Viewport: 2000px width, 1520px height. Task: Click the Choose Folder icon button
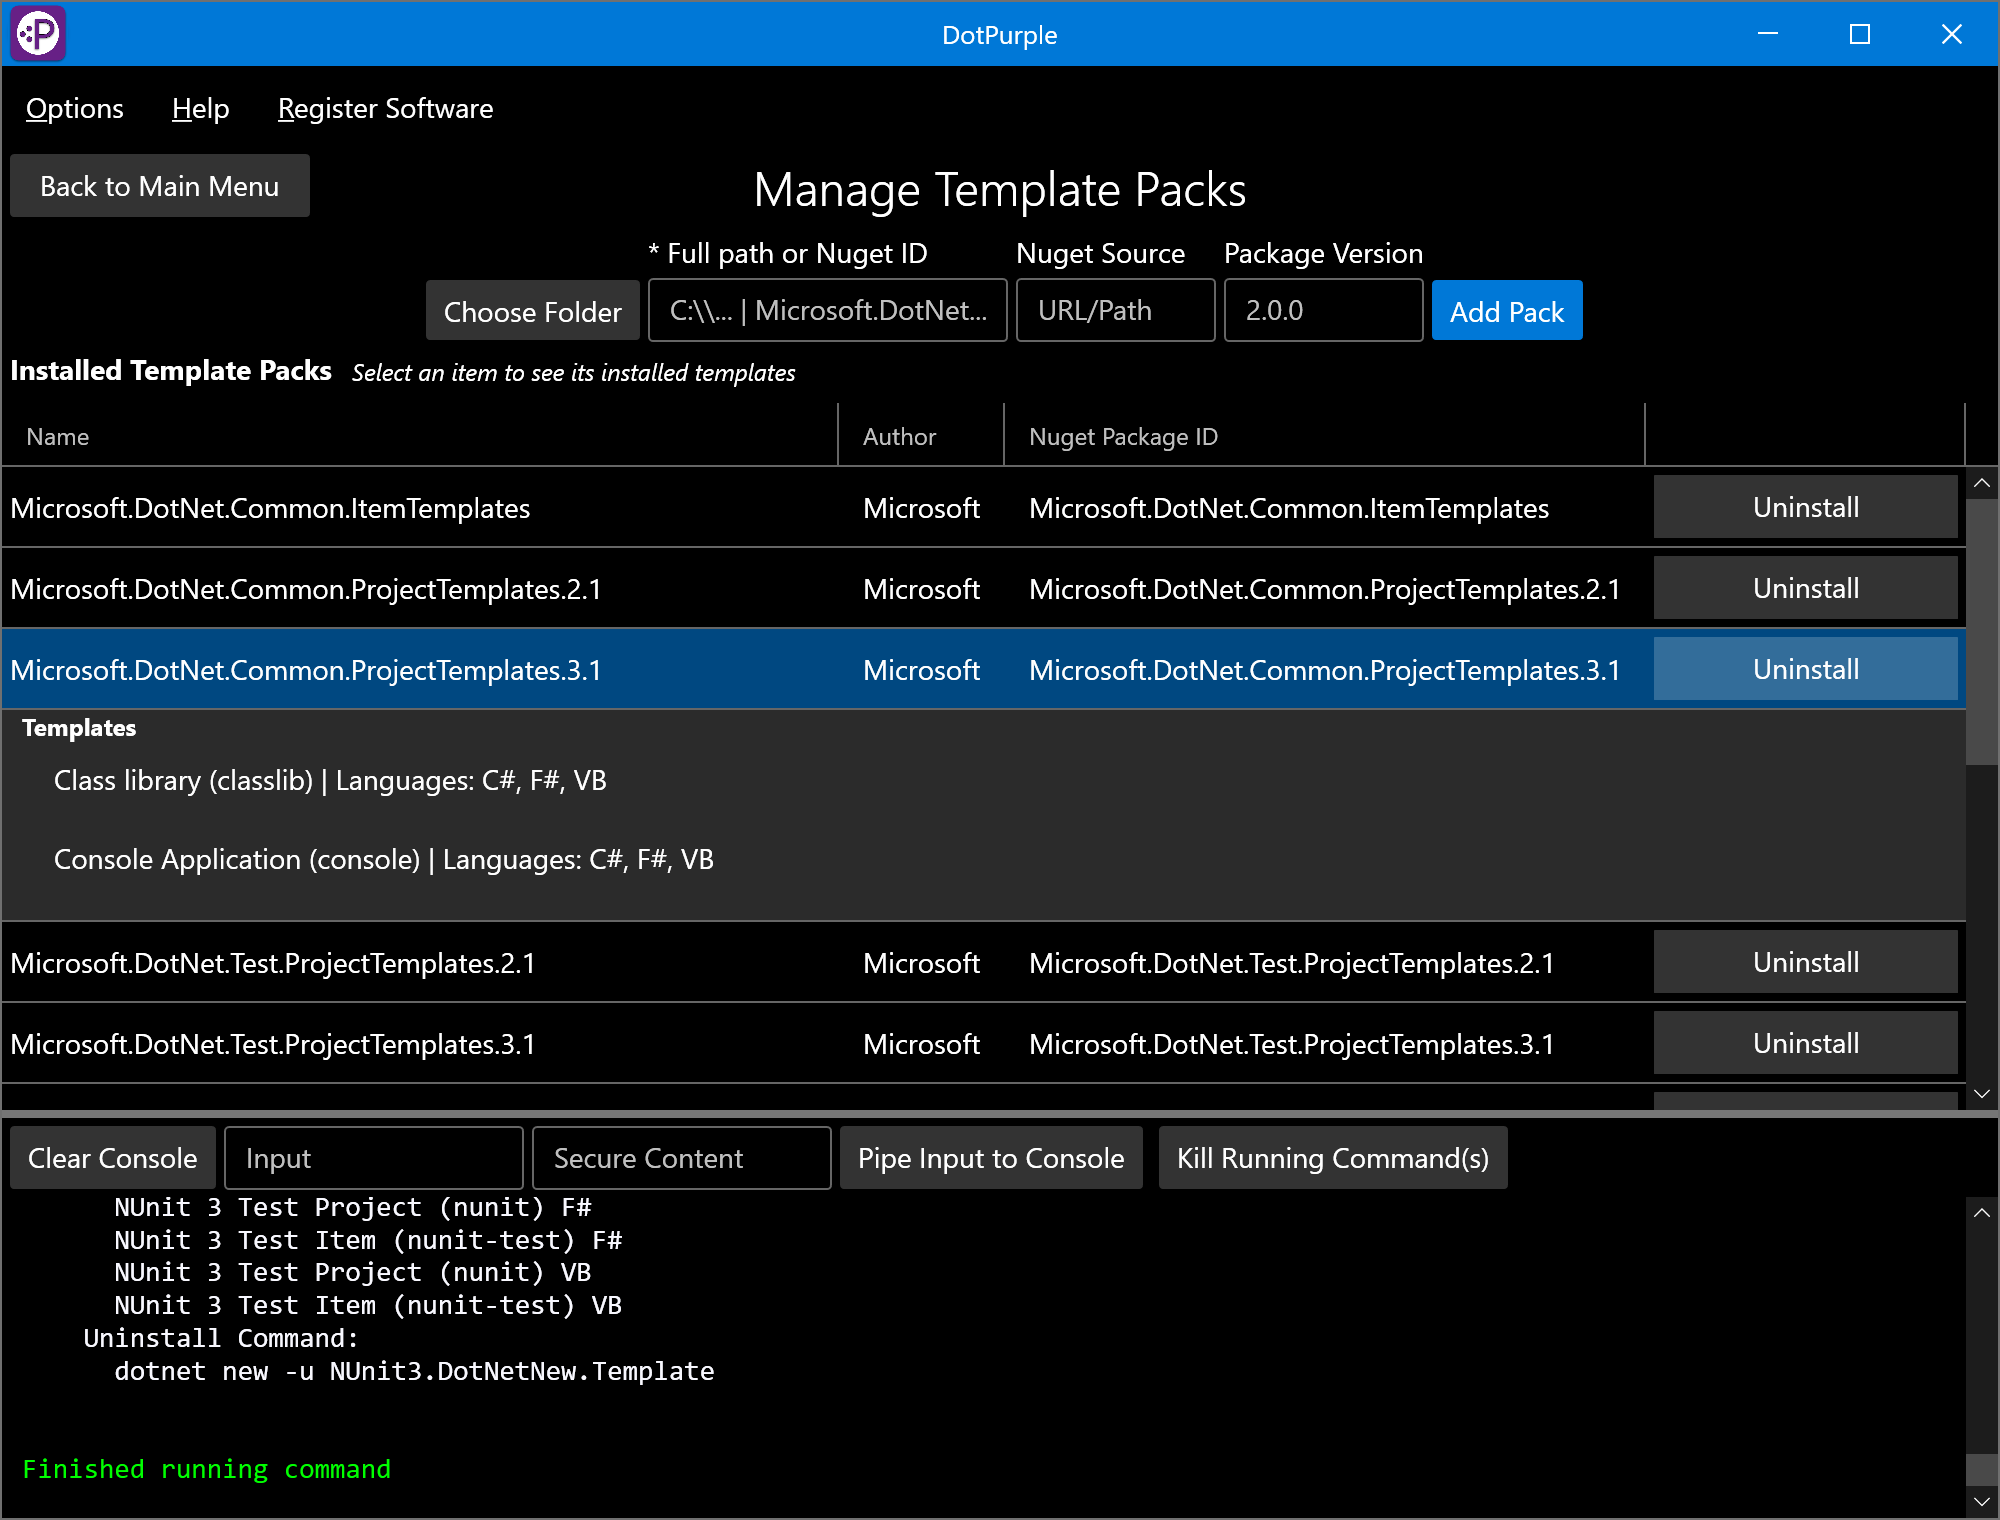tap(535, 310)
